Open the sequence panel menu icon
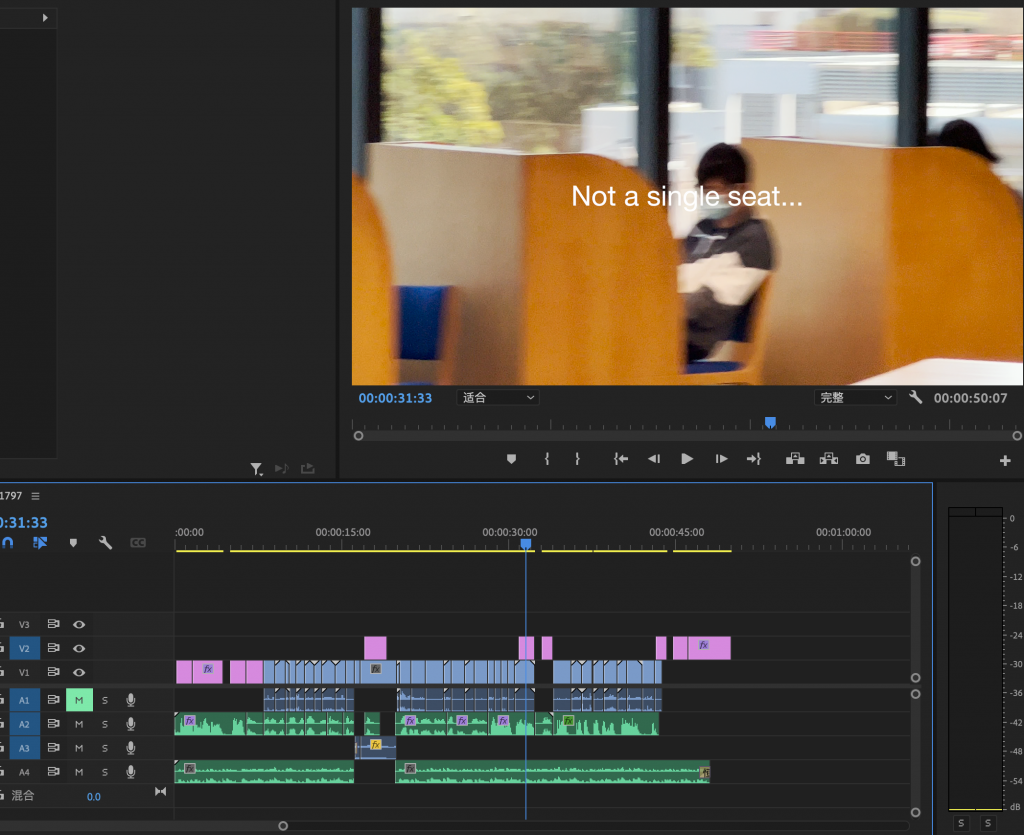Image resolution: width=1024 pixels, height=835 pixels. (35, 496)
